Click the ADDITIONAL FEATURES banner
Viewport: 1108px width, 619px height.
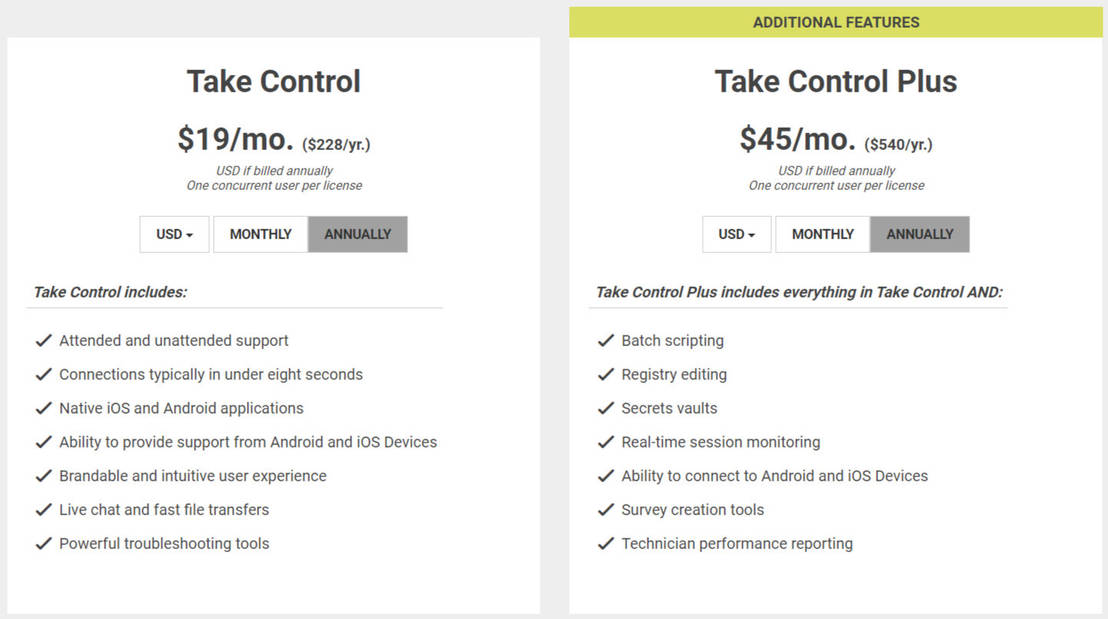point(837,21)
